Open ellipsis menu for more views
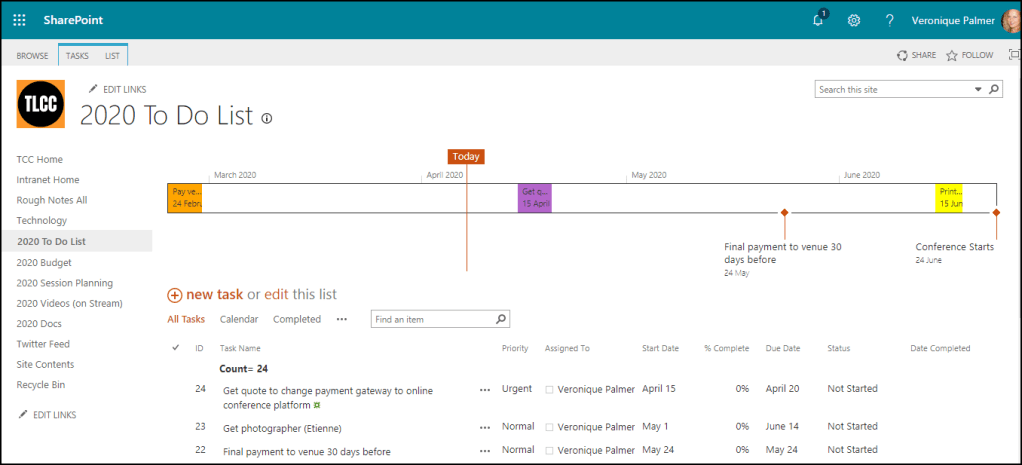 tap(342, 320)
